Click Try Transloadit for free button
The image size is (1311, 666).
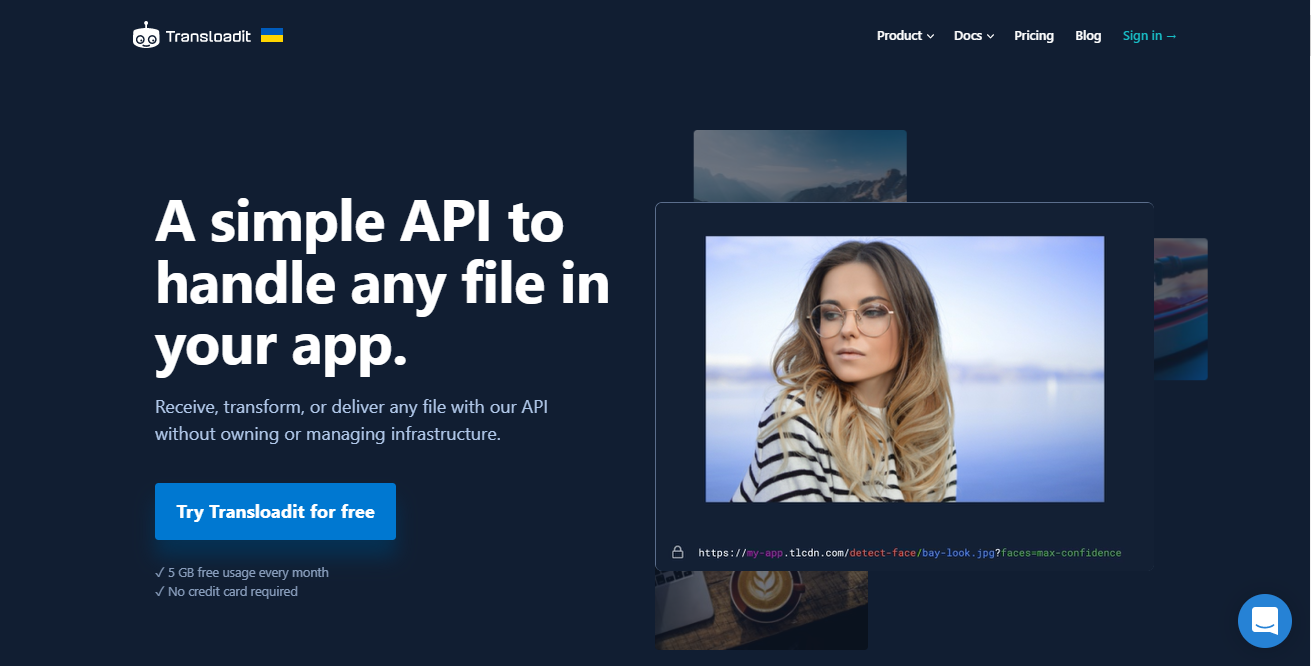coord(275,511)
